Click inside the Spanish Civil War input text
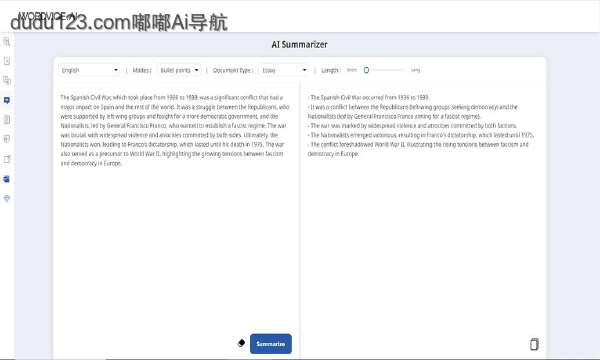Screen dimensions: 600x360 click(175, 130)
